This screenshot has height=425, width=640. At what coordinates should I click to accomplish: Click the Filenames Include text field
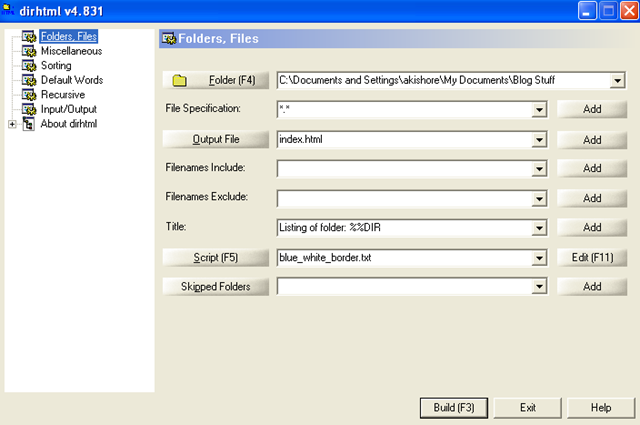pos(404,169)
